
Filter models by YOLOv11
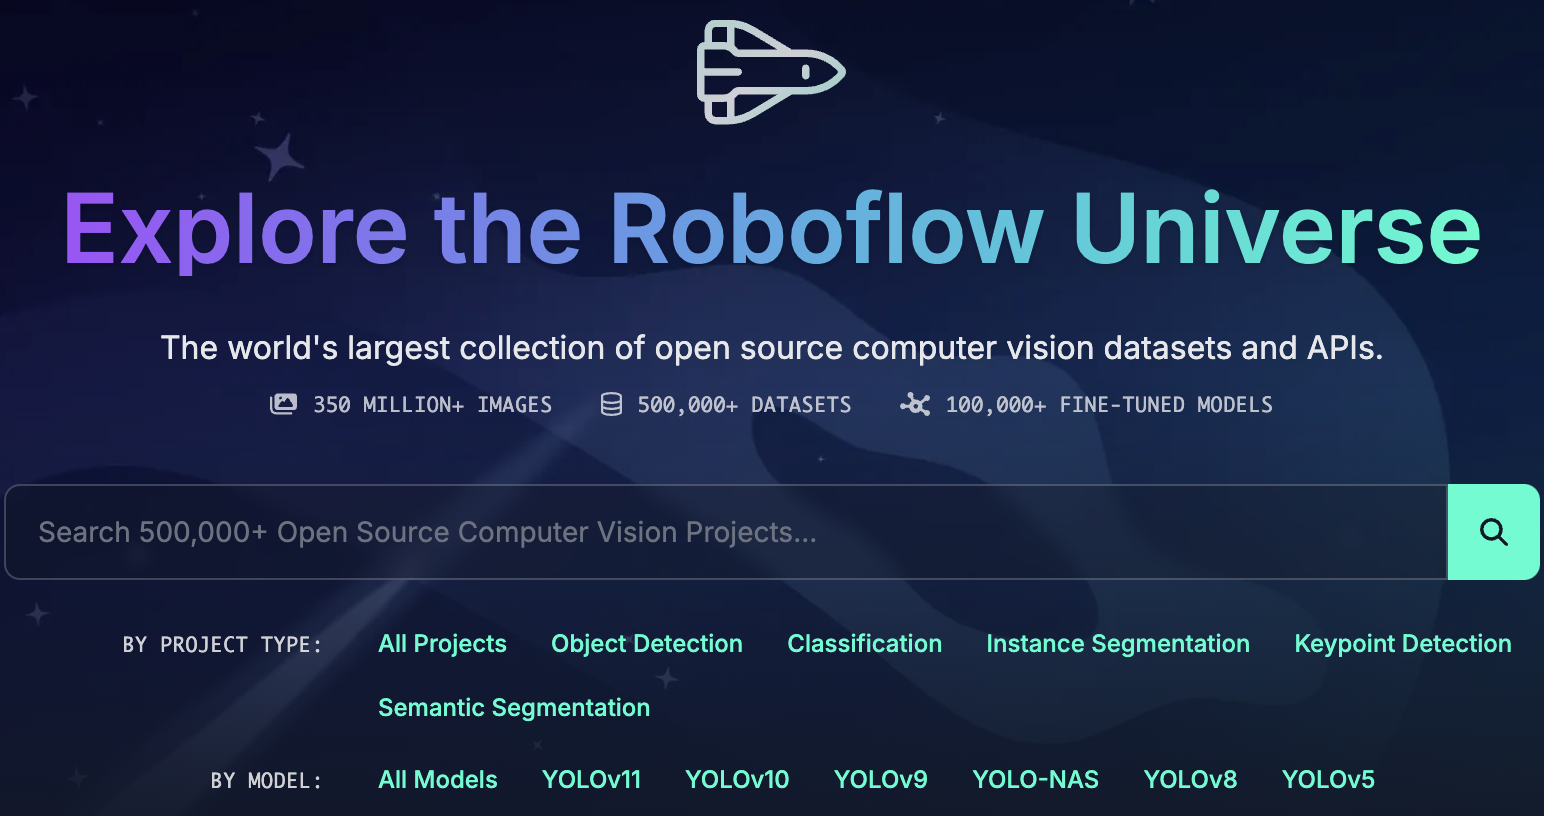591,780
